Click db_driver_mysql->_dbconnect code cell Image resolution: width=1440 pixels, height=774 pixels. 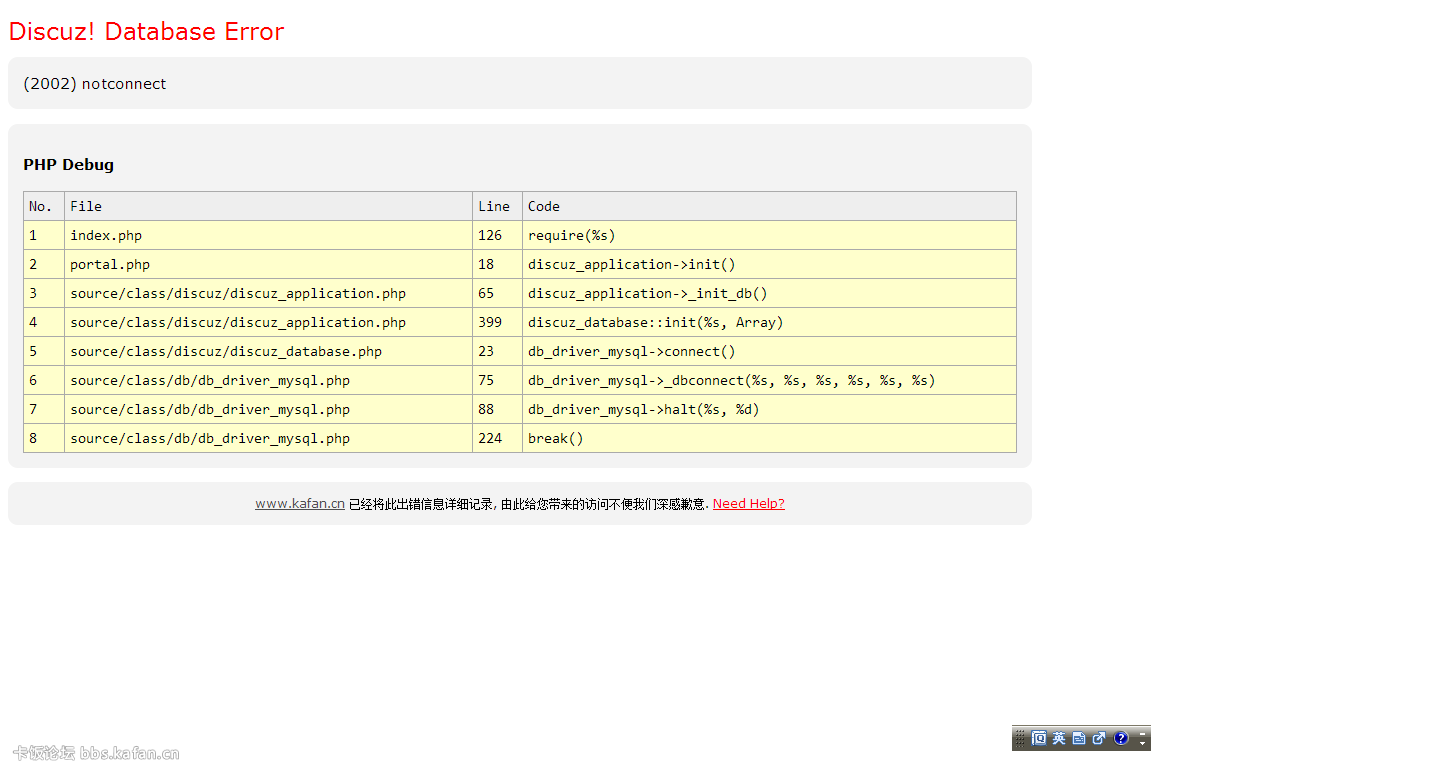pos(770,380)
